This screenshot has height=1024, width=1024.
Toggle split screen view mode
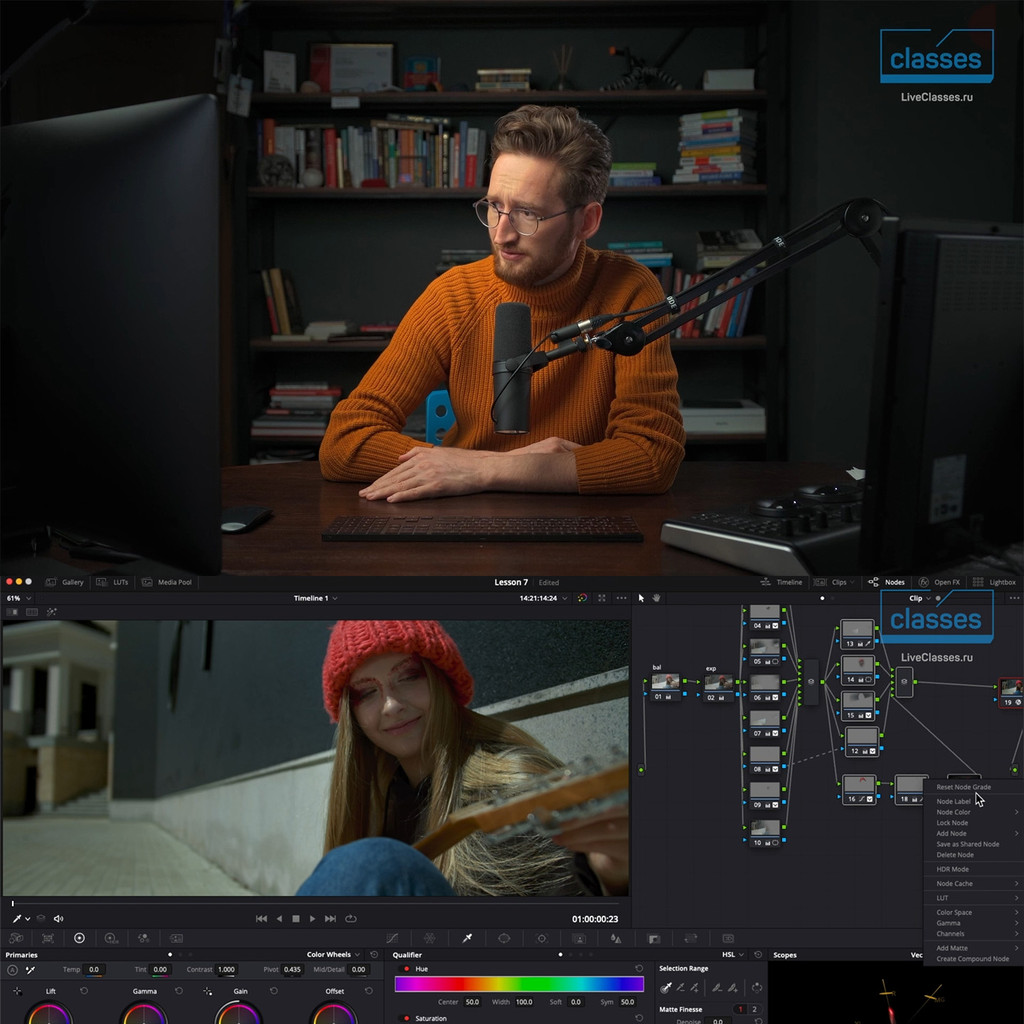[32, 612]
